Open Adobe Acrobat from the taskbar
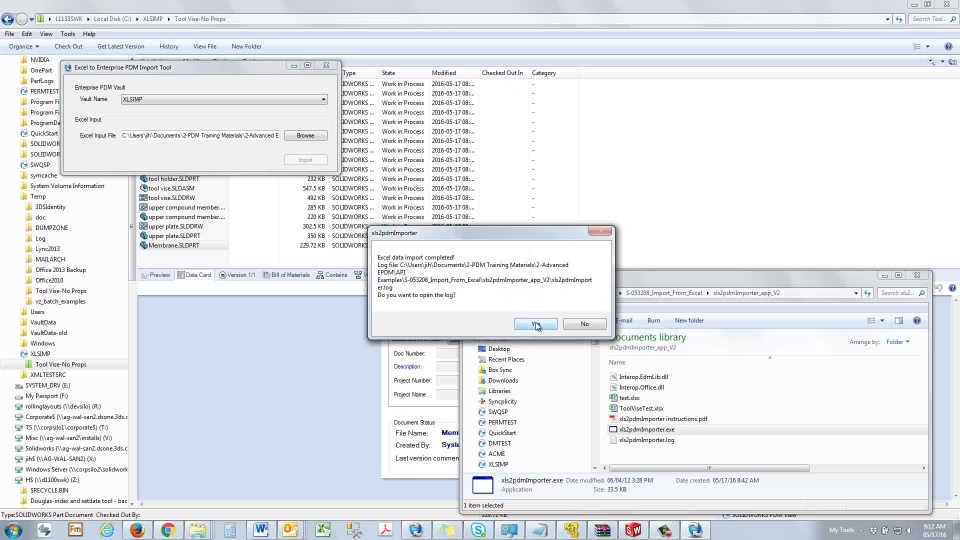 [385, 530]
